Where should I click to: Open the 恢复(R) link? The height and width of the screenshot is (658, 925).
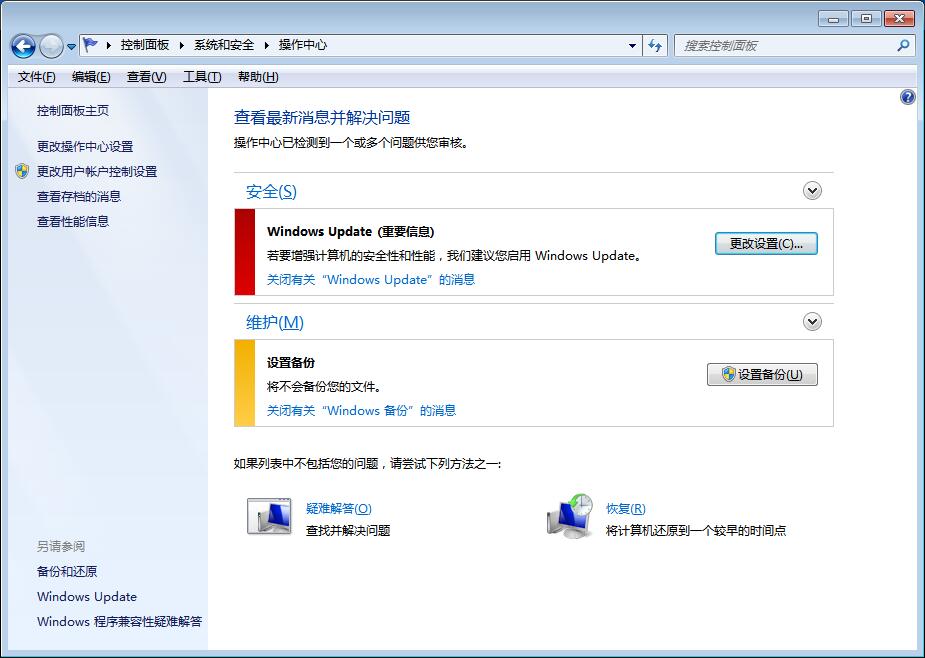[x=626, y=509]
